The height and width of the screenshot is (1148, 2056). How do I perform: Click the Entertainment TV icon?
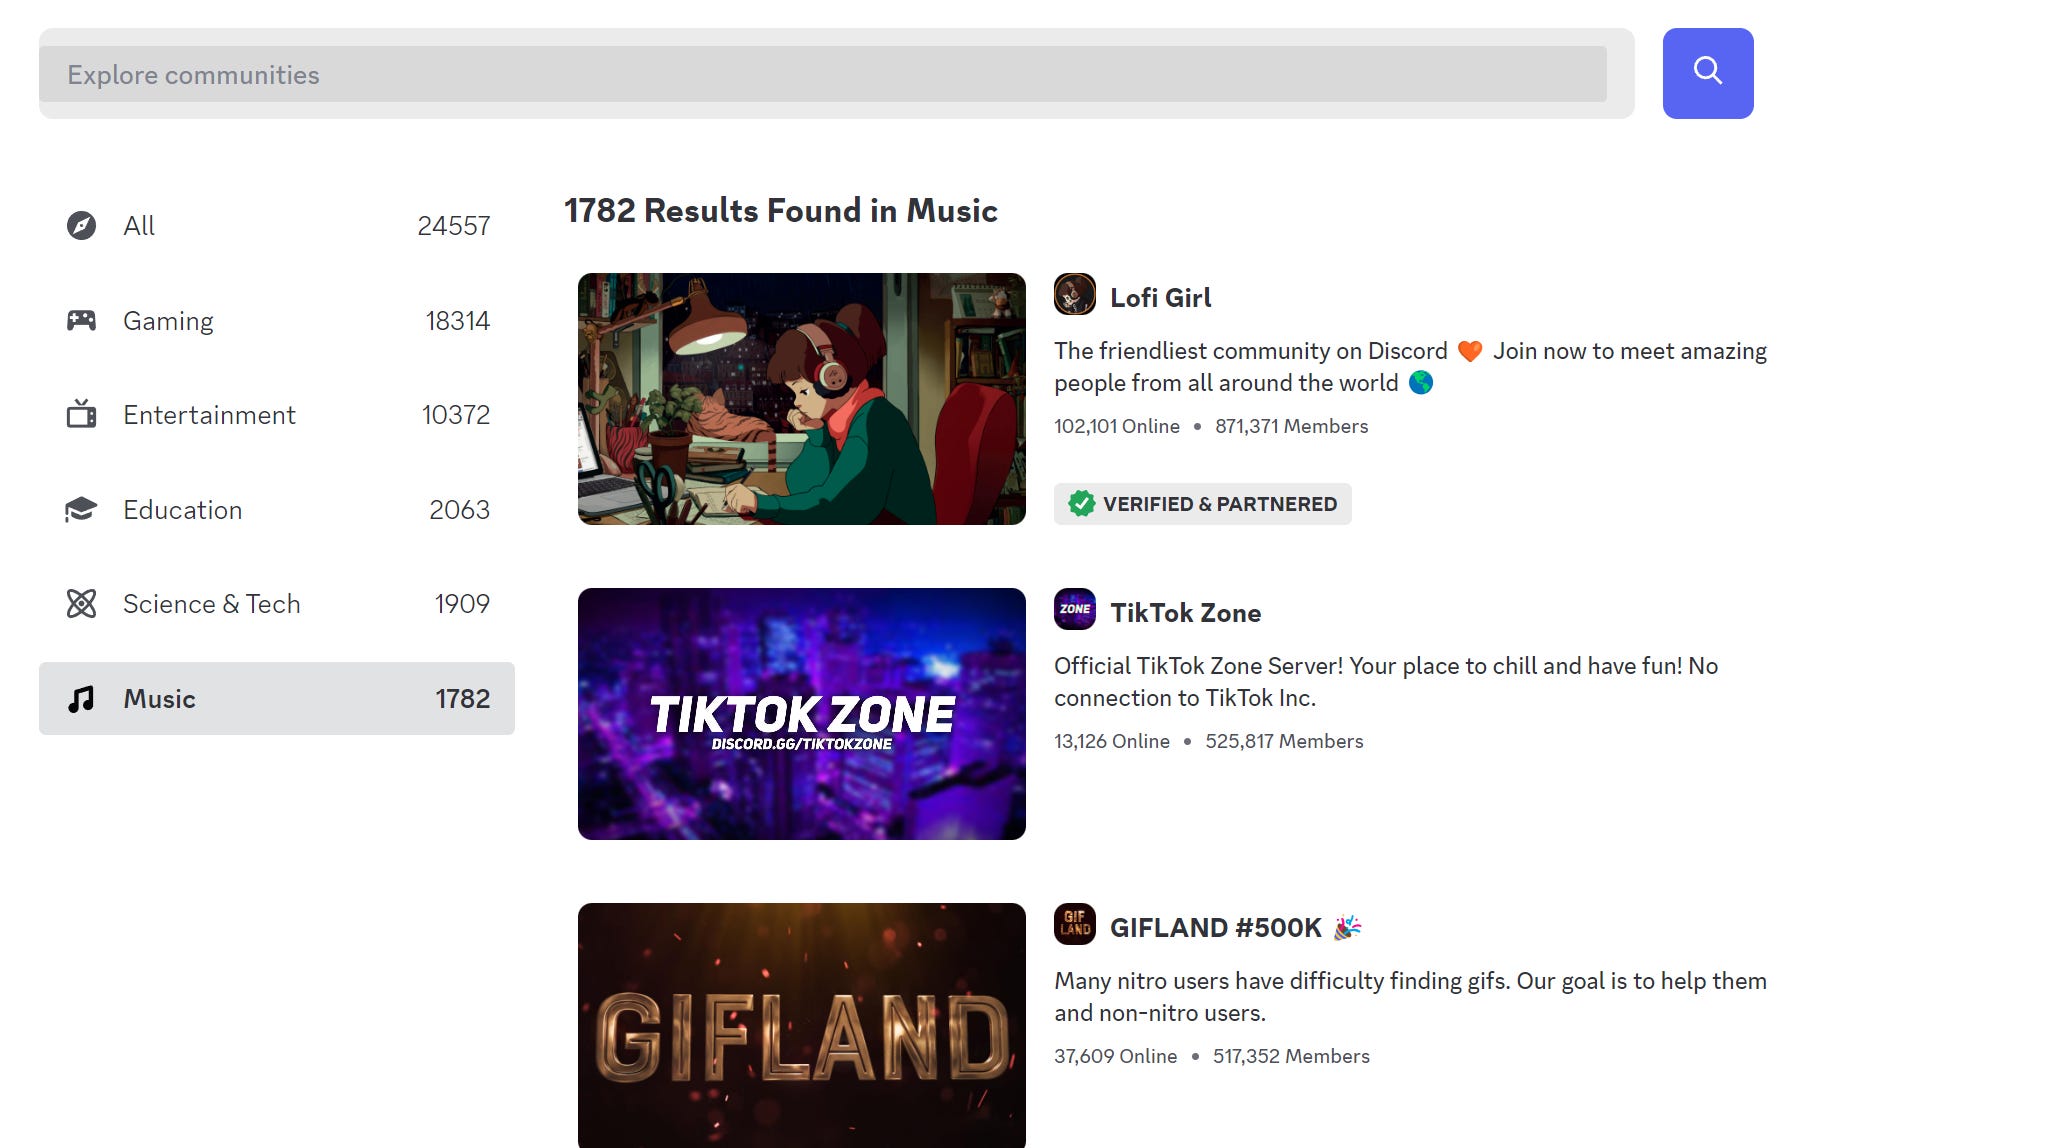(x=81, y=414)
